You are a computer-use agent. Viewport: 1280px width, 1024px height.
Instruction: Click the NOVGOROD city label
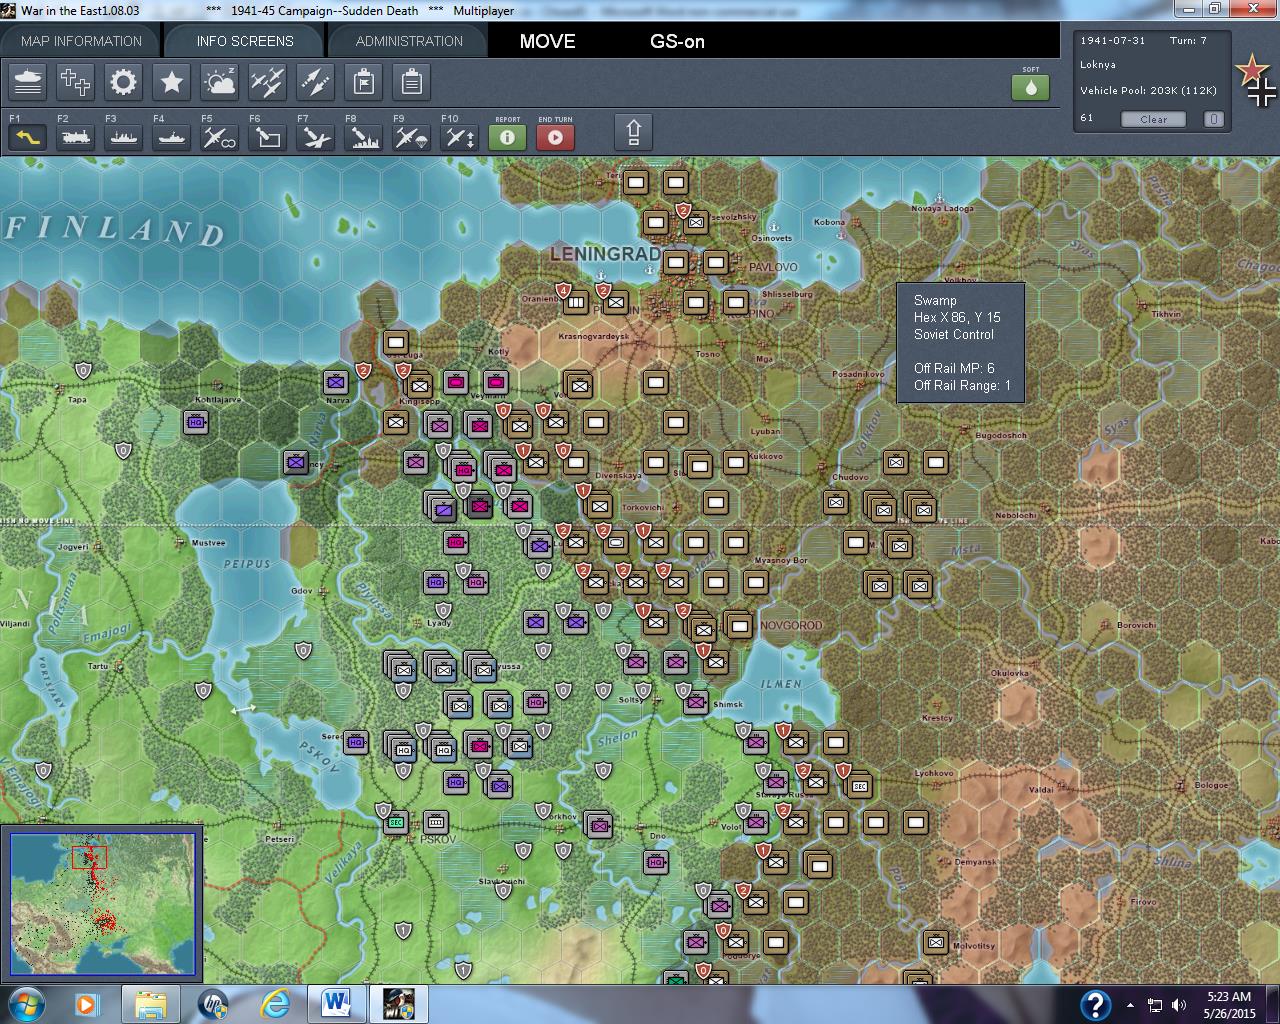point(791,626)
